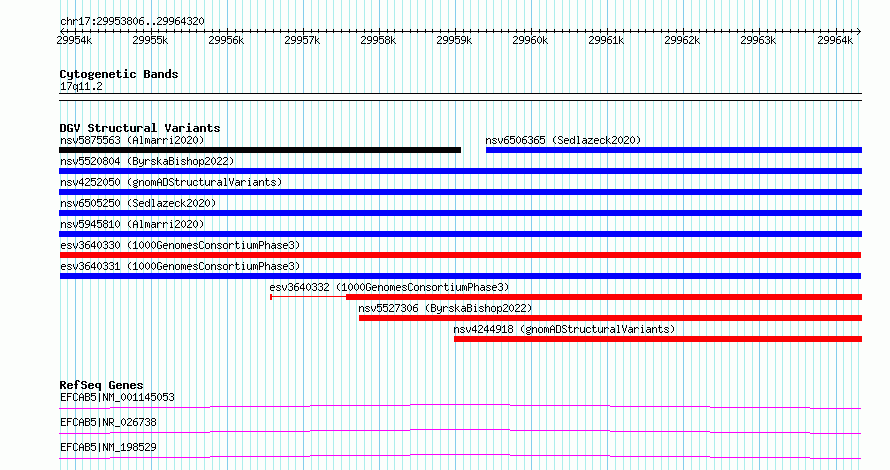Click the 29959k ruler tick label
The width and height of the screenshot is (890, 470).
pos(454,40)
